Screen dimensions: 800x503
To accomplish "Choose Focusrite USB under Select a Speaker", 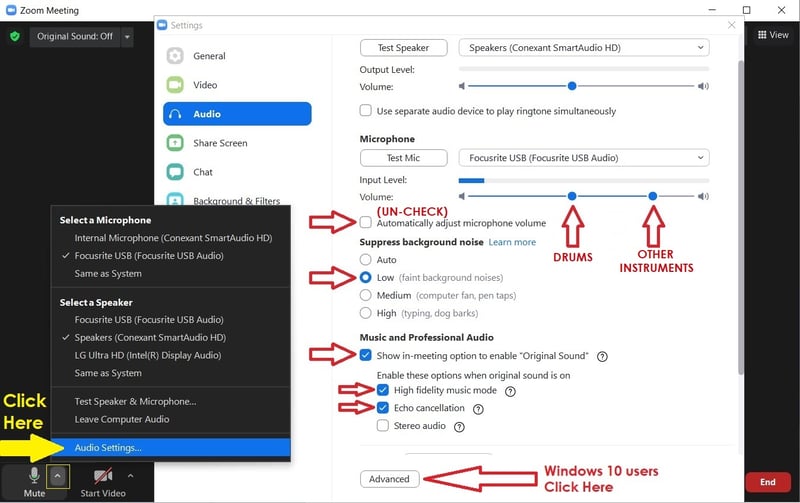I will [x=149, y=319].
